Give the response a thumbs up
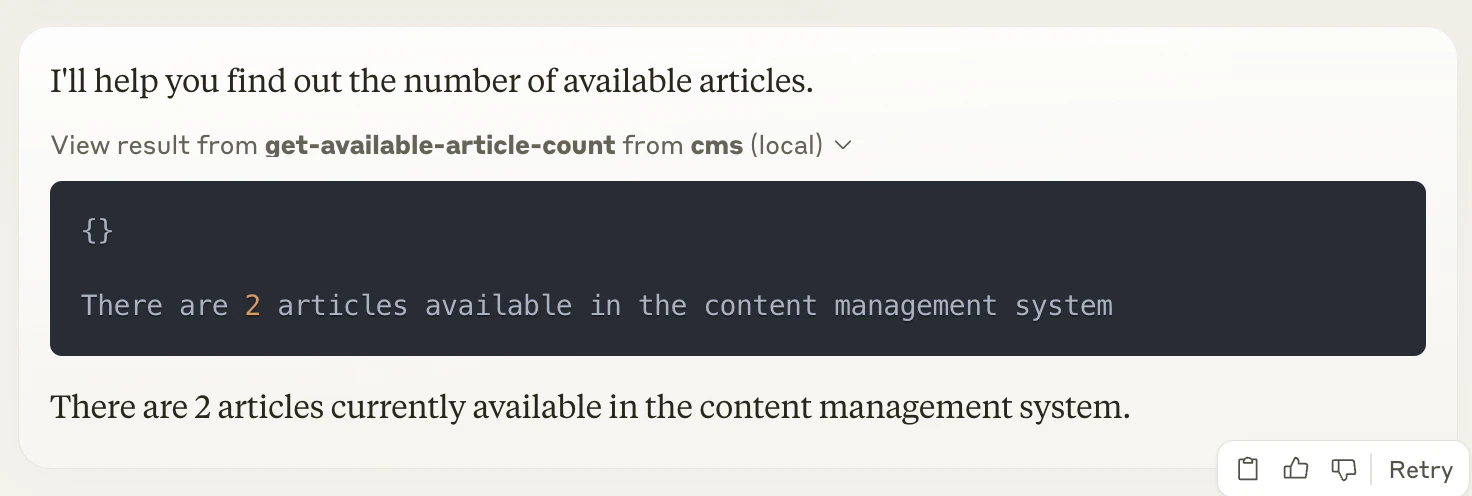The image size is (1472, 496). click(x=1296, y=469)
